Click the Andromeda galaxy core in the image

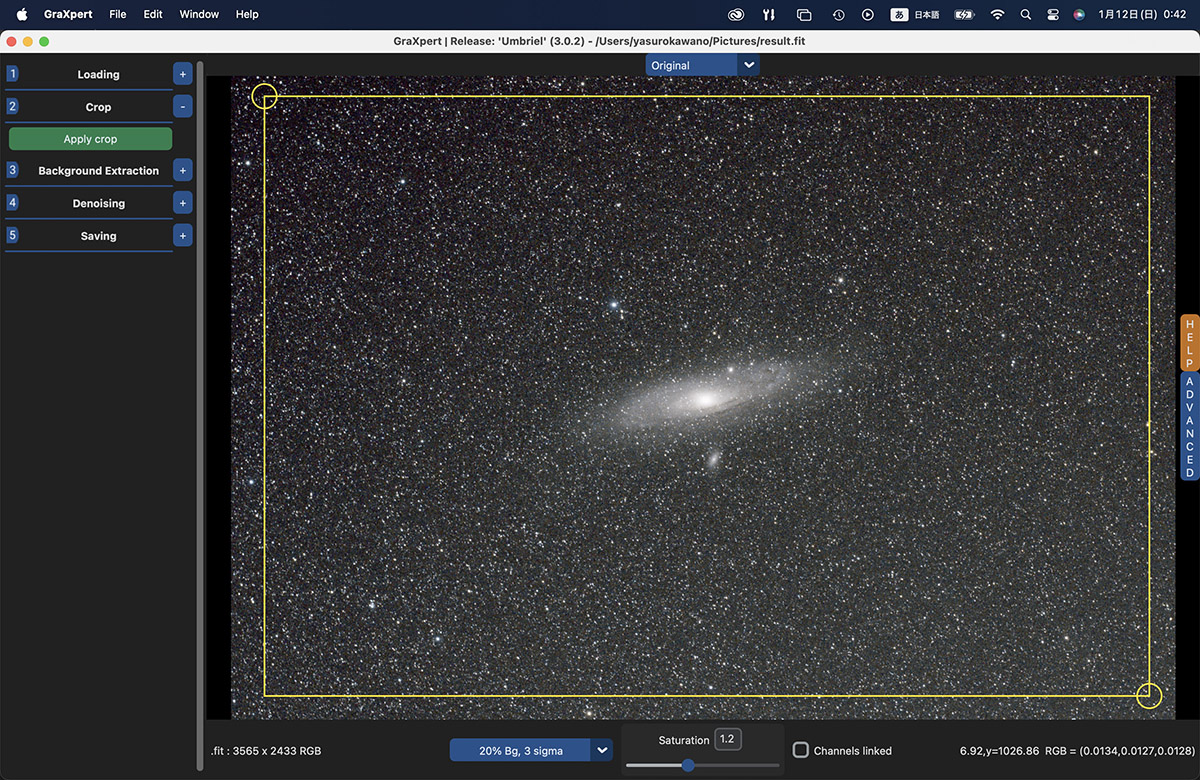click(704, 399)
